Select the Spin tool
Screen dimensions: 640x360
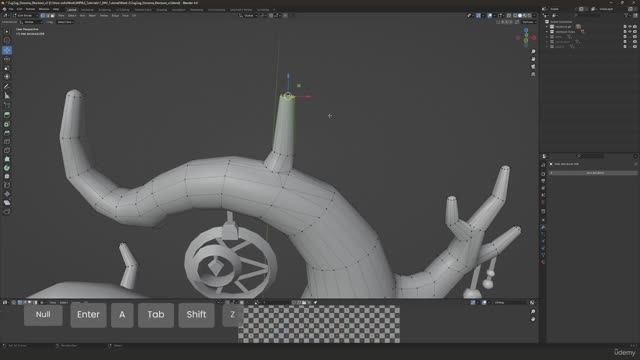click(x=7, y=168)
